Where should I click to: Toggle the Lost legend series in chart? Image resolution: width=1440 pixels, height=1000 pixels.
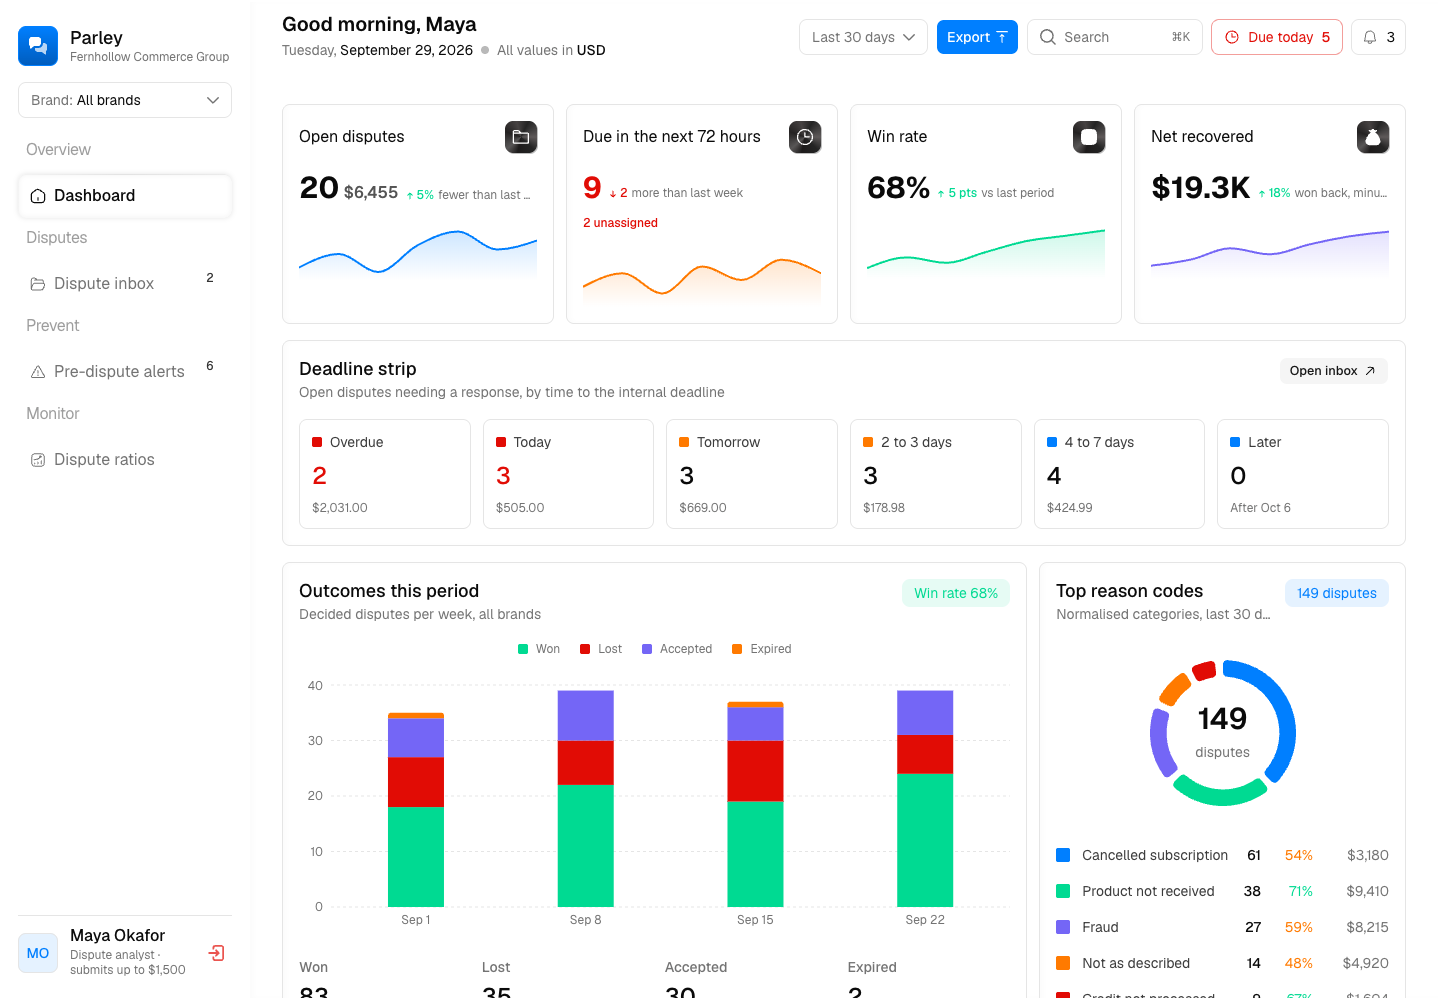[x=601, y=649]
